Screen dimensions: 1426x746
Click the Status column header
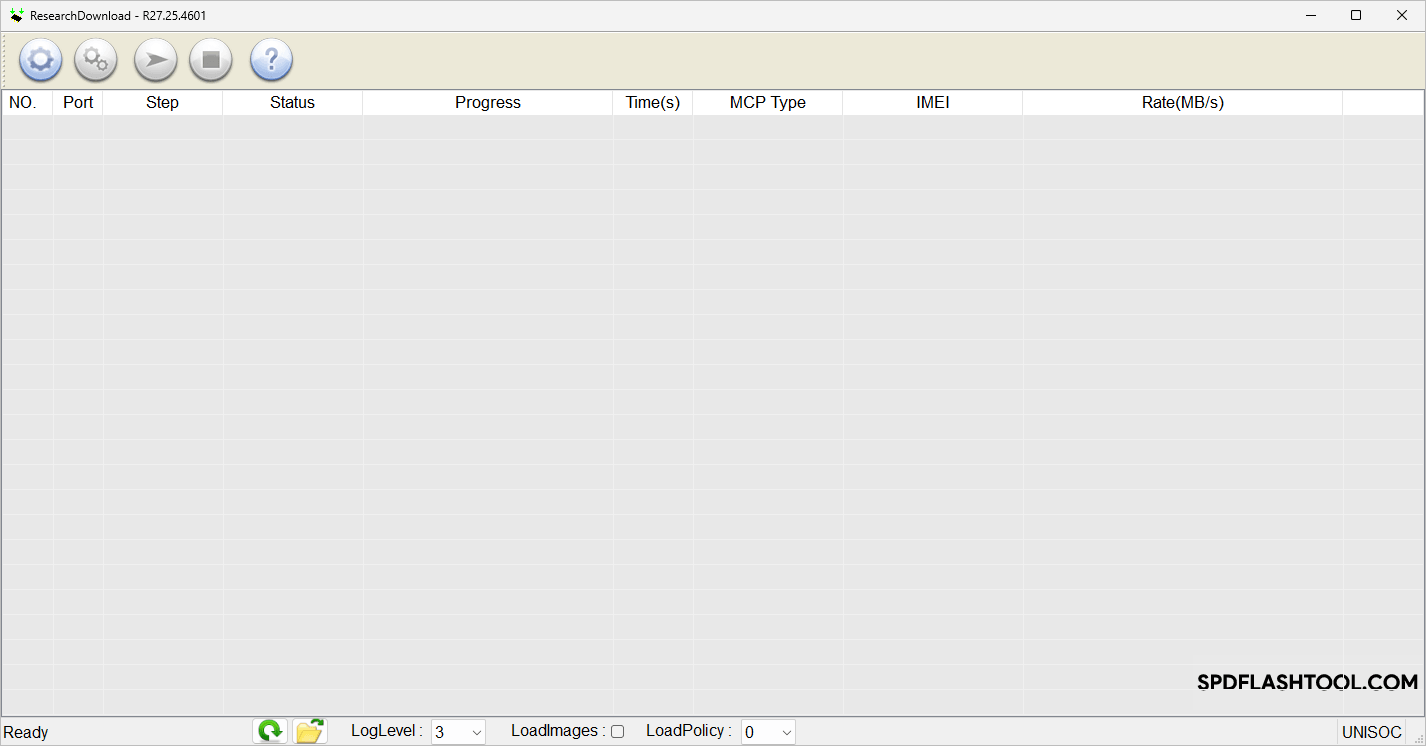292,102
